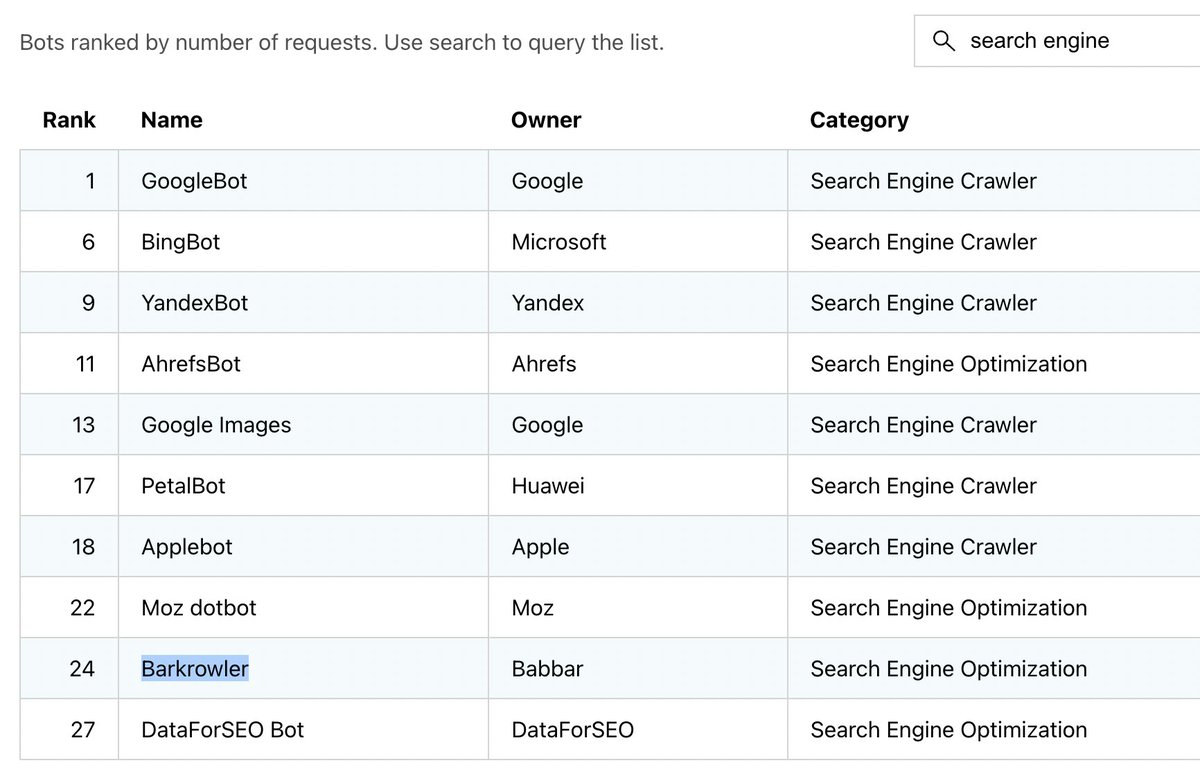
Task: Click rank 17 cell
Action: pyautogui.click(x=69, y=486)
